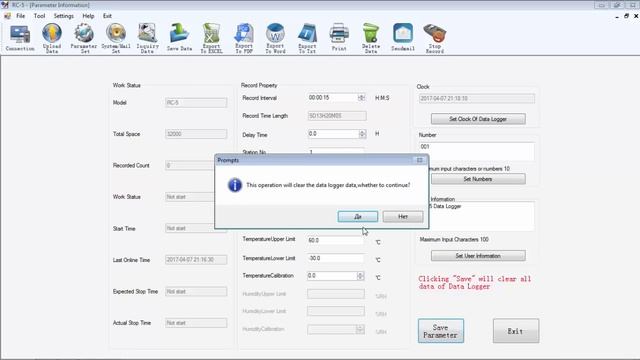640x360 pixels.
Task: Open Parameter Set from toolbar
Action: [84, 38]
